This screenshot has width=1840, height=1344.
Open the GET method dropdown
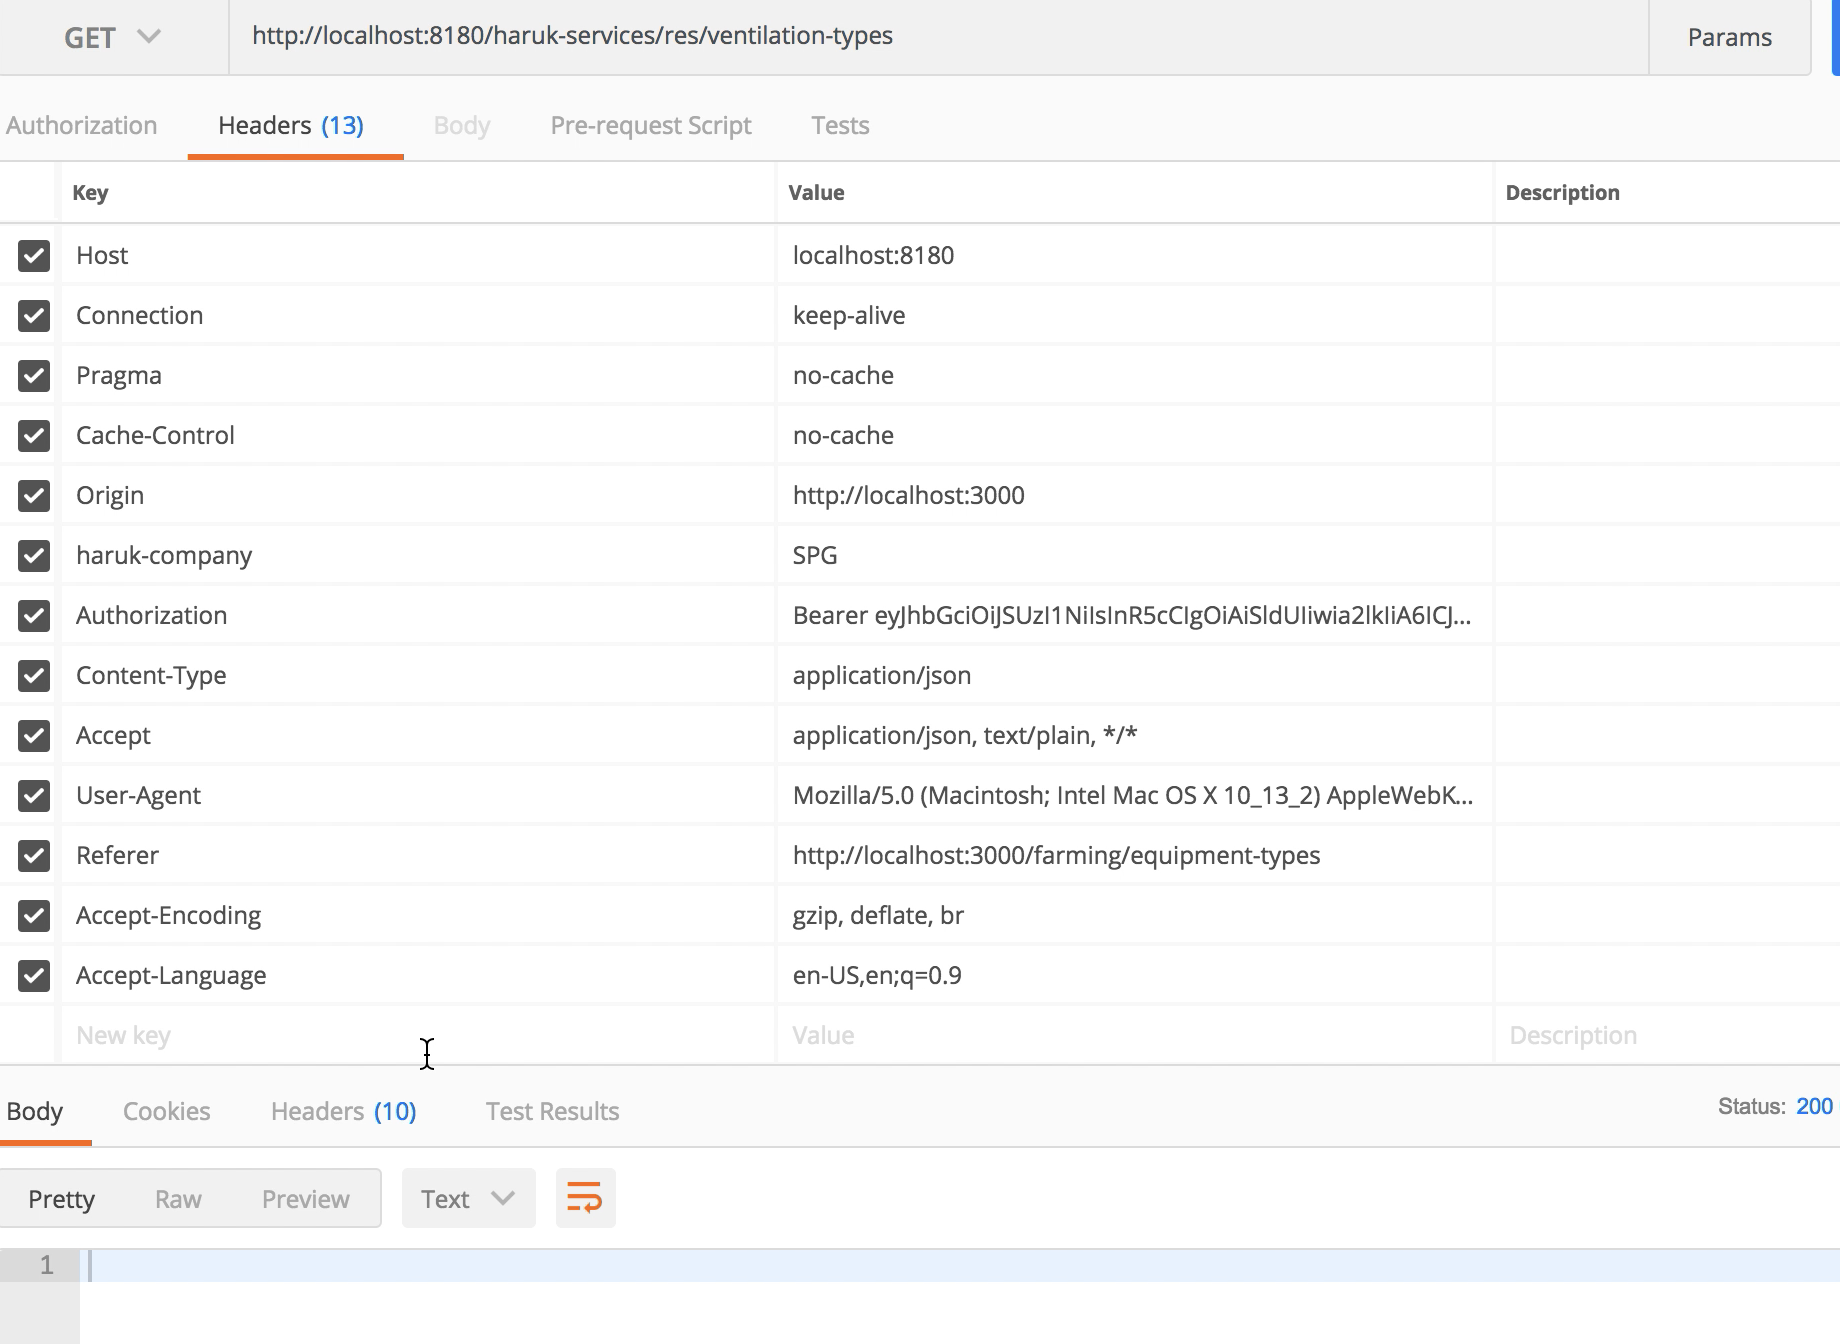pos(111,38)
